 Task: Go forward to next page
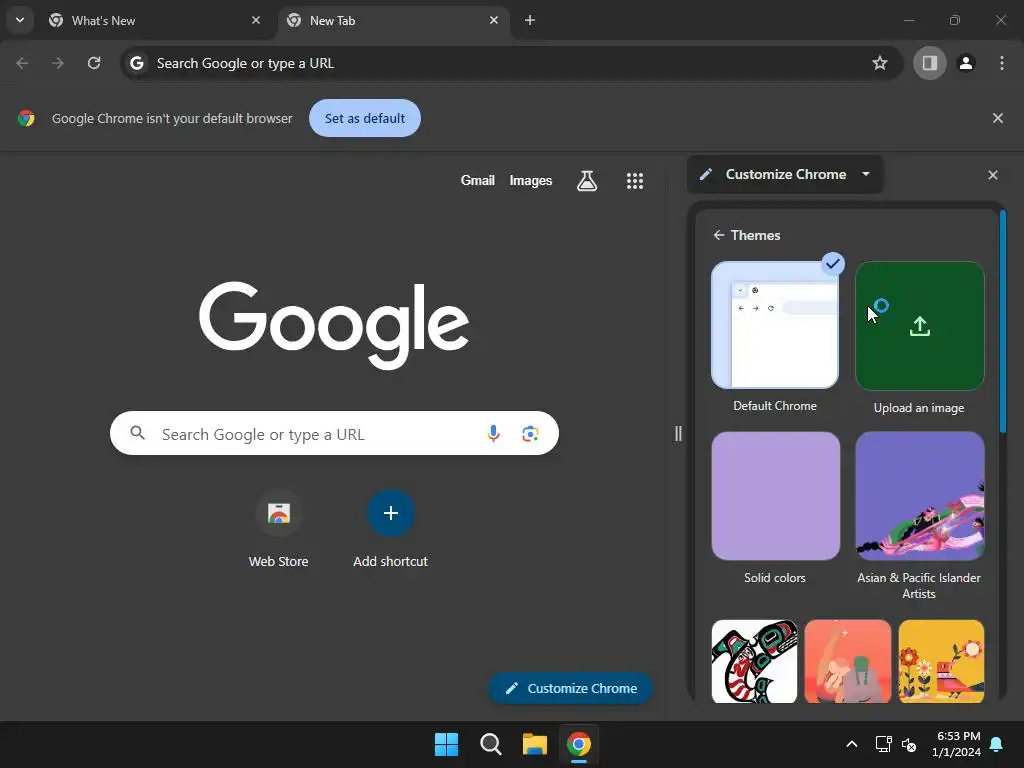coord(58,63)
